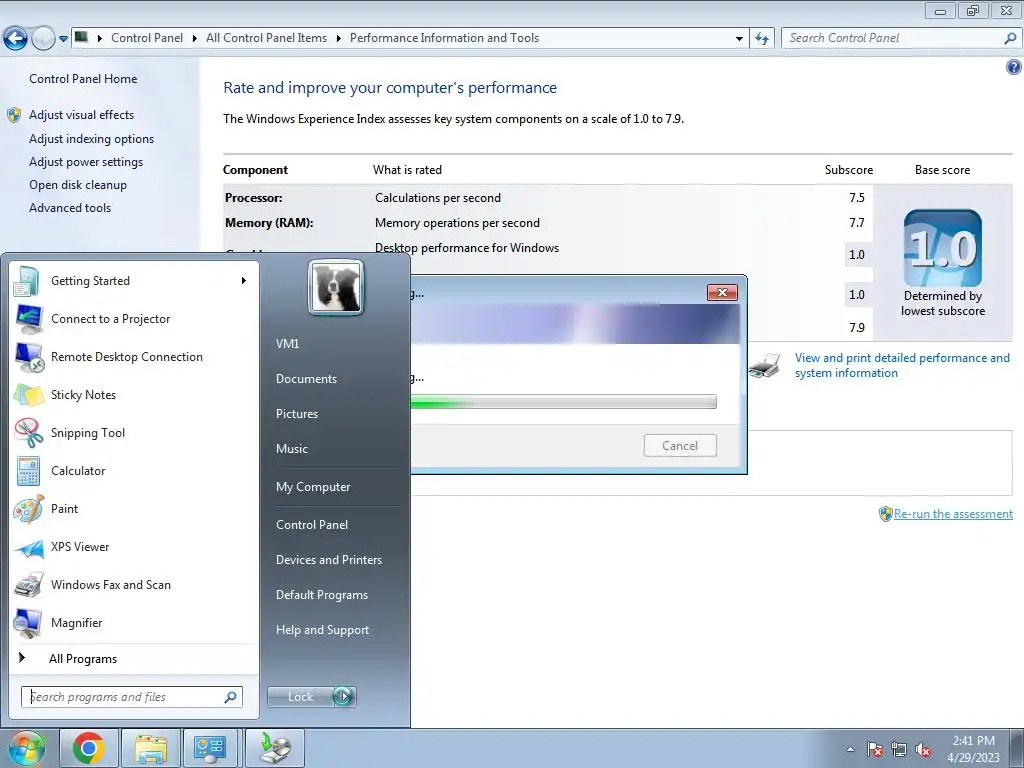The image size is (1024, 768).
Task: Expand breadcrumb arrow after All Control Panel Items
Action: point(338,38)
